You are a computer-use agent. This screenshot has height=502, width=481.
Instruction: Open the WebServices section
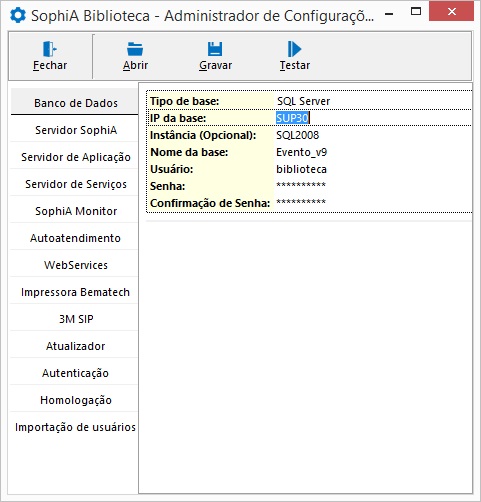tap(75, 265)
